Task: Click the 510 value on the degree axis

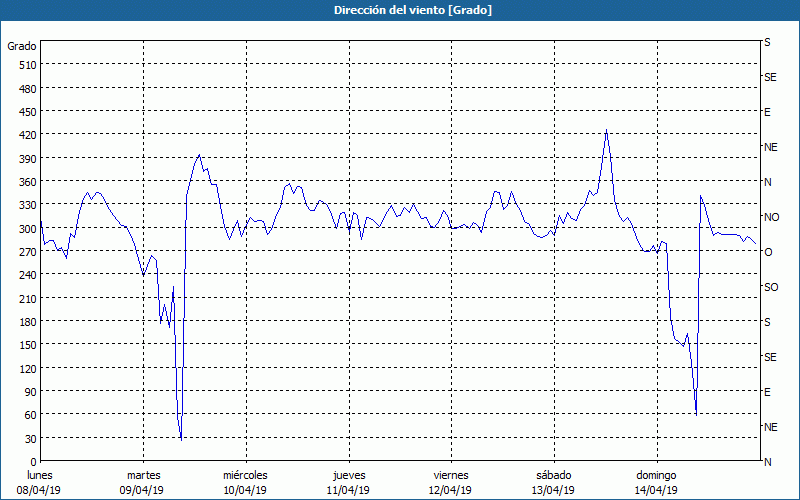Action: coord(28,65)
